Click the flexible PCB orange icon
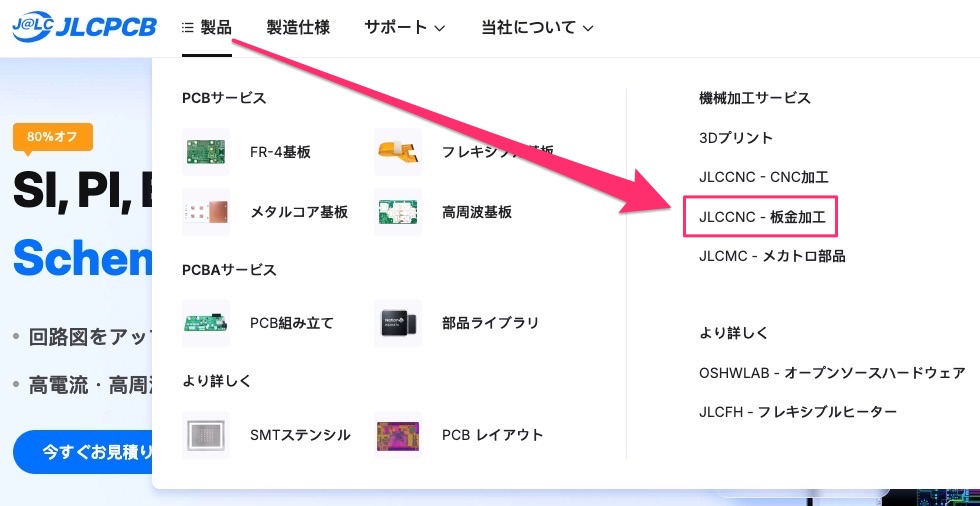The image size is (980, 506). (x=398, y=152)
